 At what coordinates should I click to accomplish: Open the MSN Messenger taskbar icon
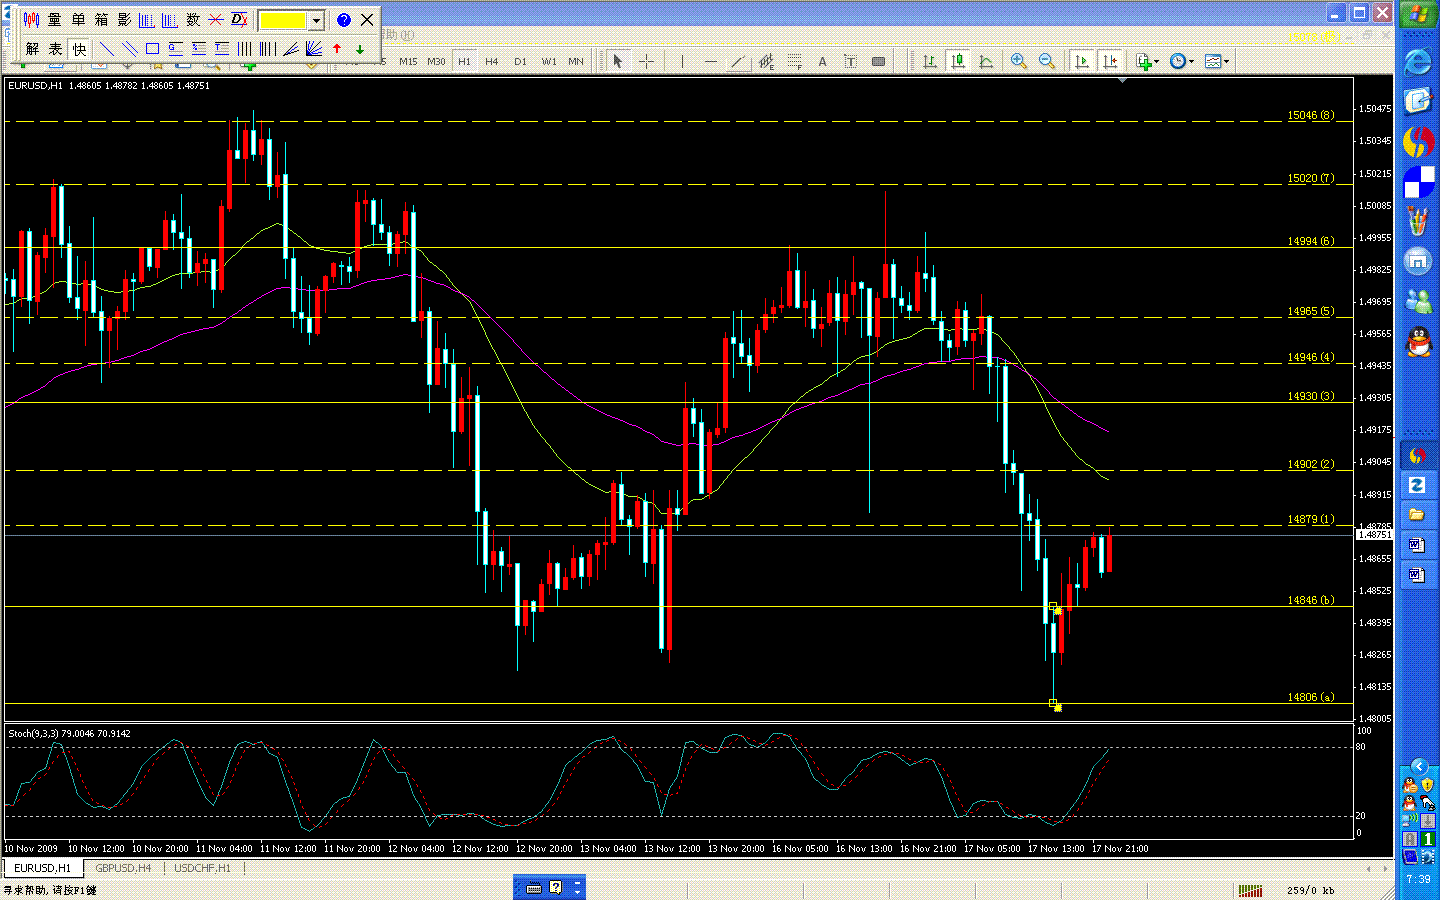pos(1418,301)
